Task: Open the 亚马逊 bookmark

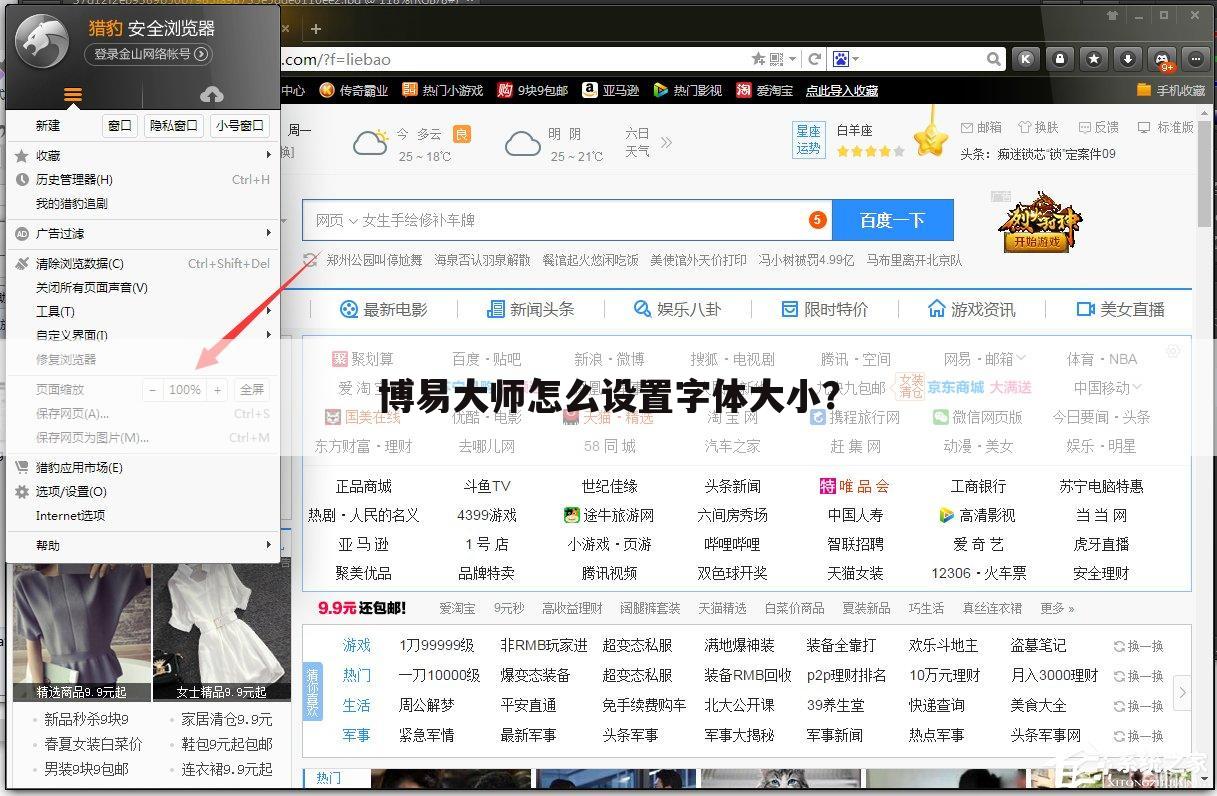Action: 611,90
